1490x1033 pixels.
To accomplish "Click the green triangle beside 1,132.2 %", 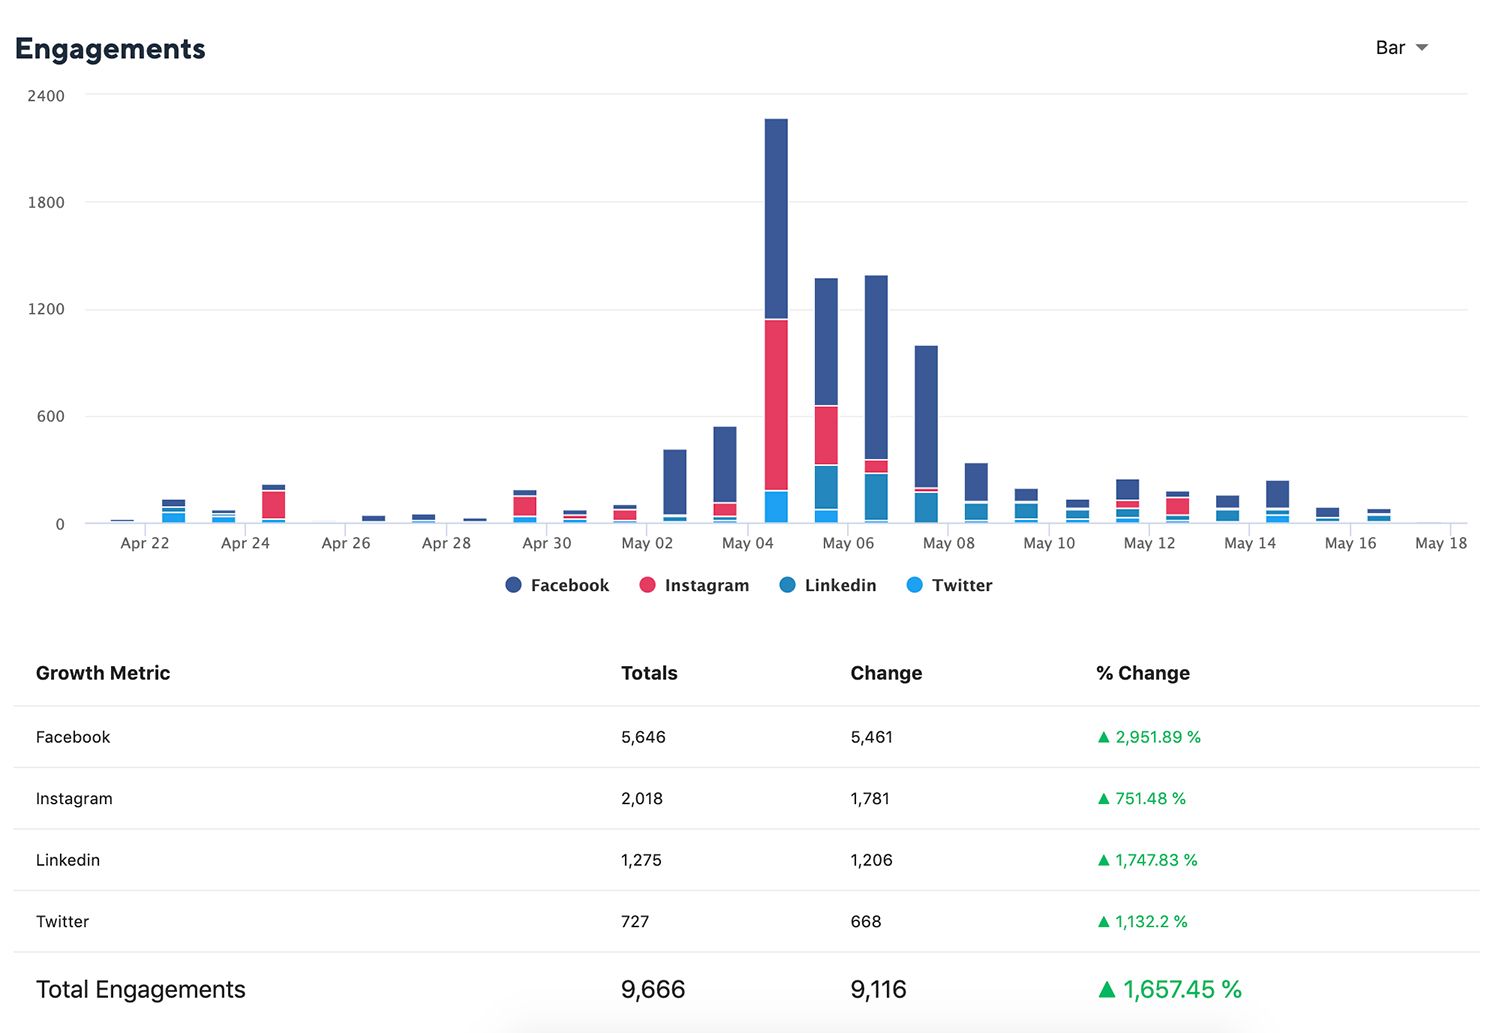I will (1104, 922).
